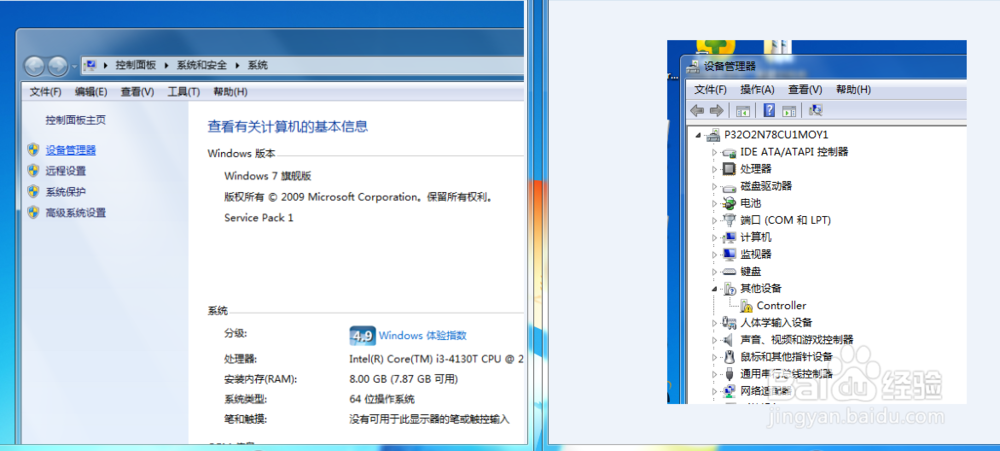
Task: Click the 4.9 experience index badge
Action: tap(362, 336)
